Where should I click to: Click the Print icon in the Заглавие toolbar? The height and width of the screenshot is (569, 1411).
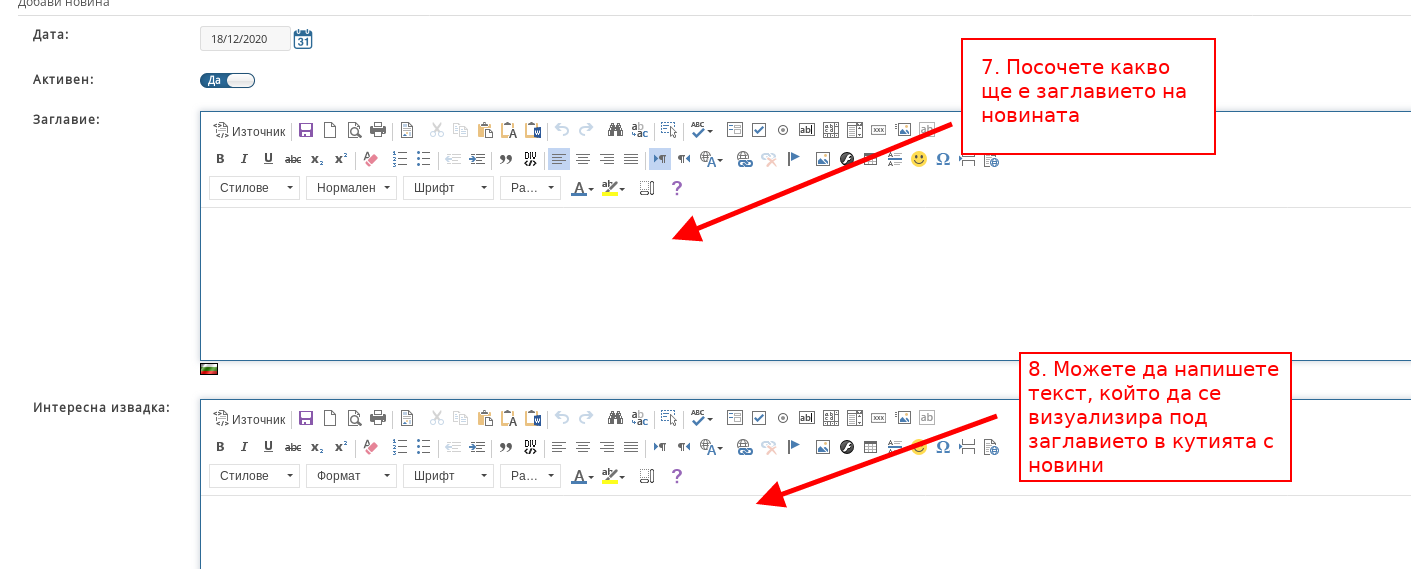(x=378, y=130)
